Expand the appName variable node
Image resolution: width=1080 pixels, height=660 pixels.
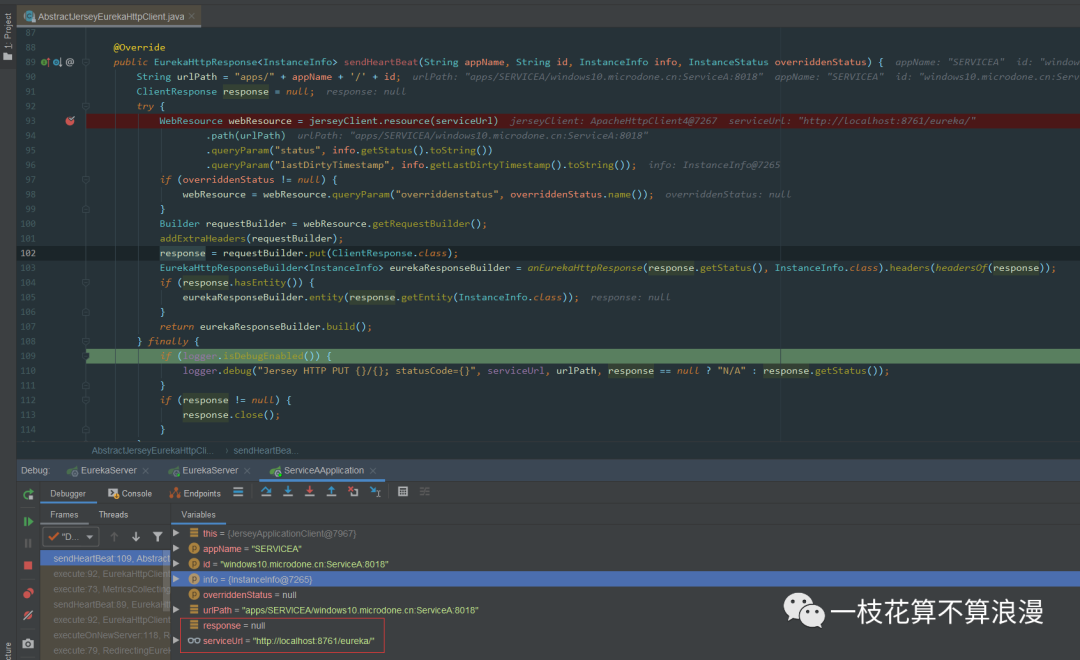(x=177, y=549)
